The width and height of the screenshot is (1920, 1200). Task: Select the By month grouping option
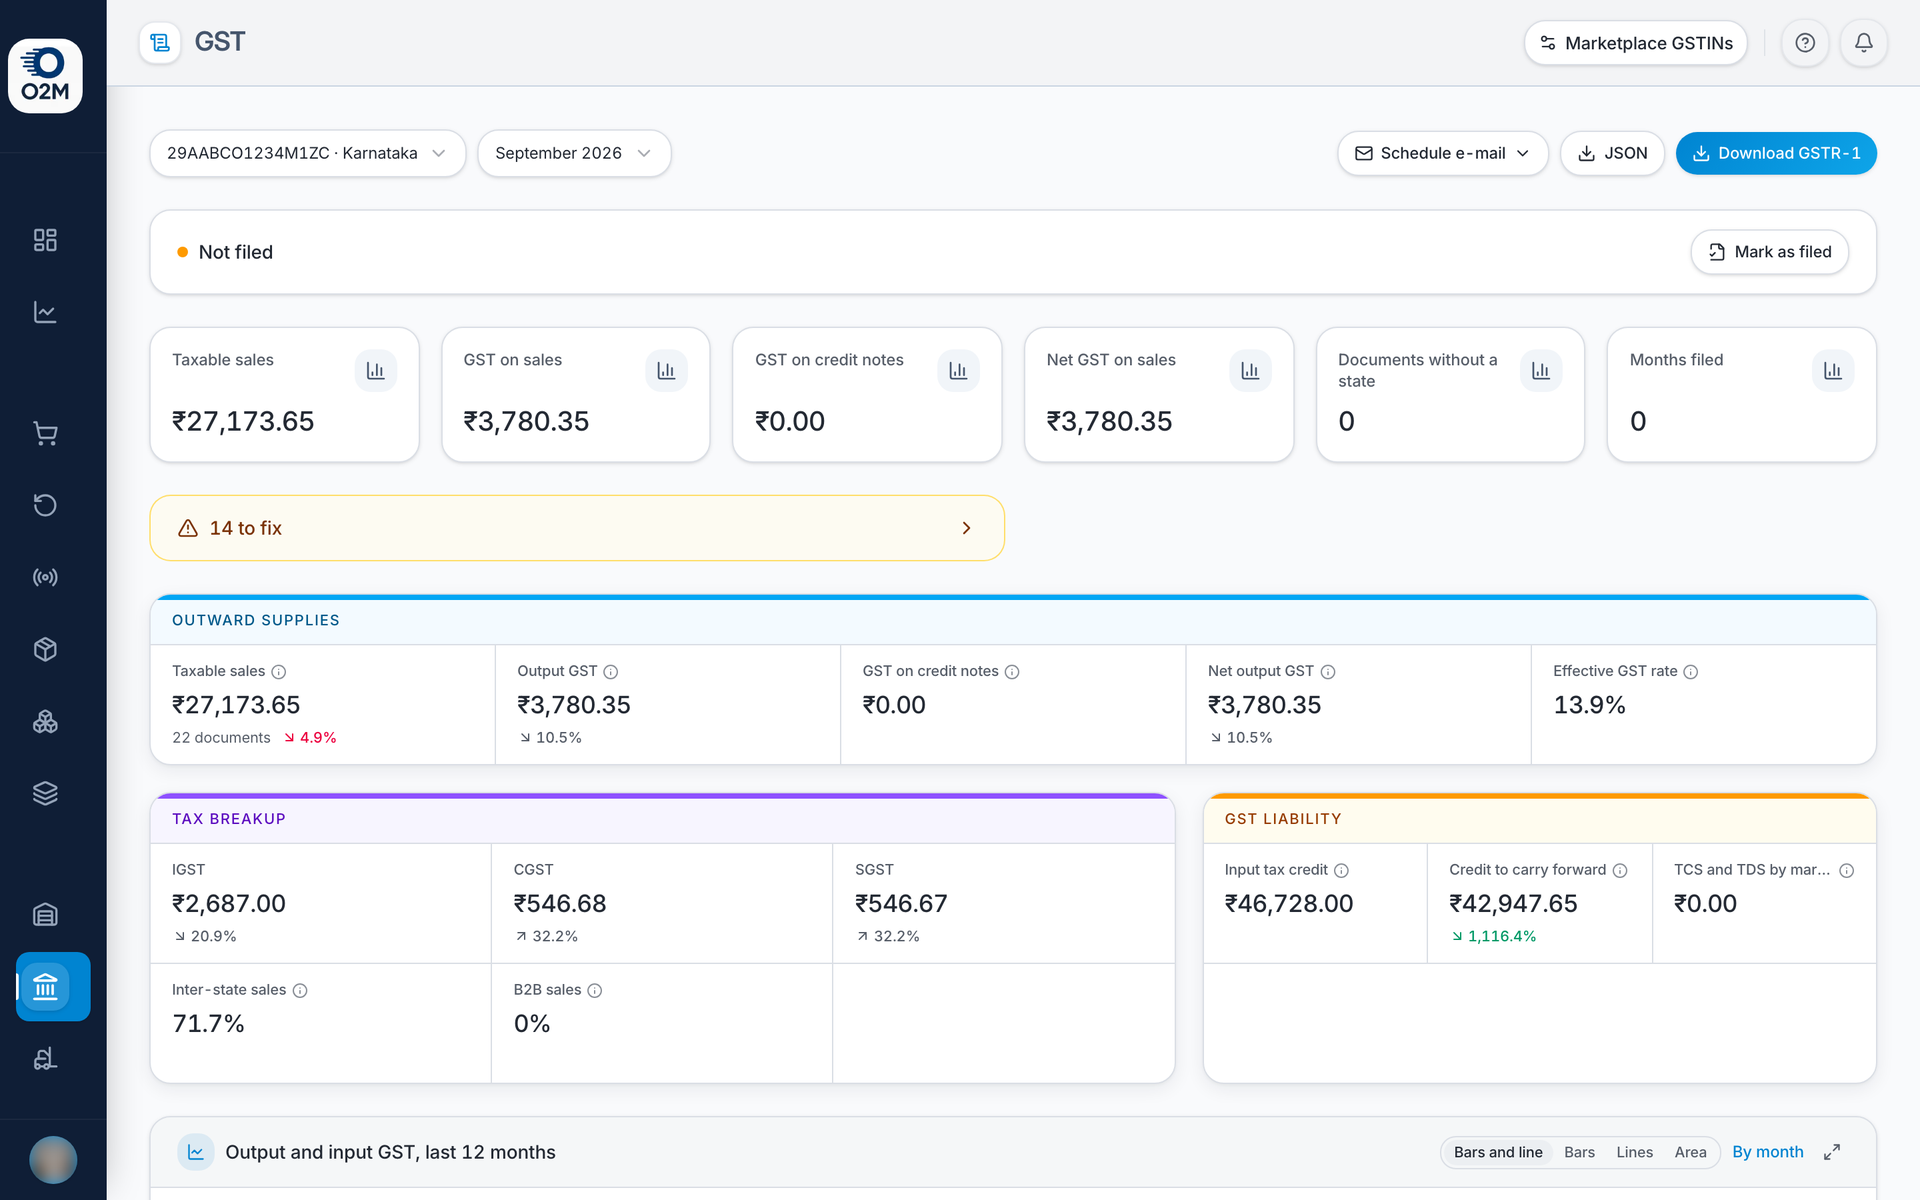pos(1768,1152)
